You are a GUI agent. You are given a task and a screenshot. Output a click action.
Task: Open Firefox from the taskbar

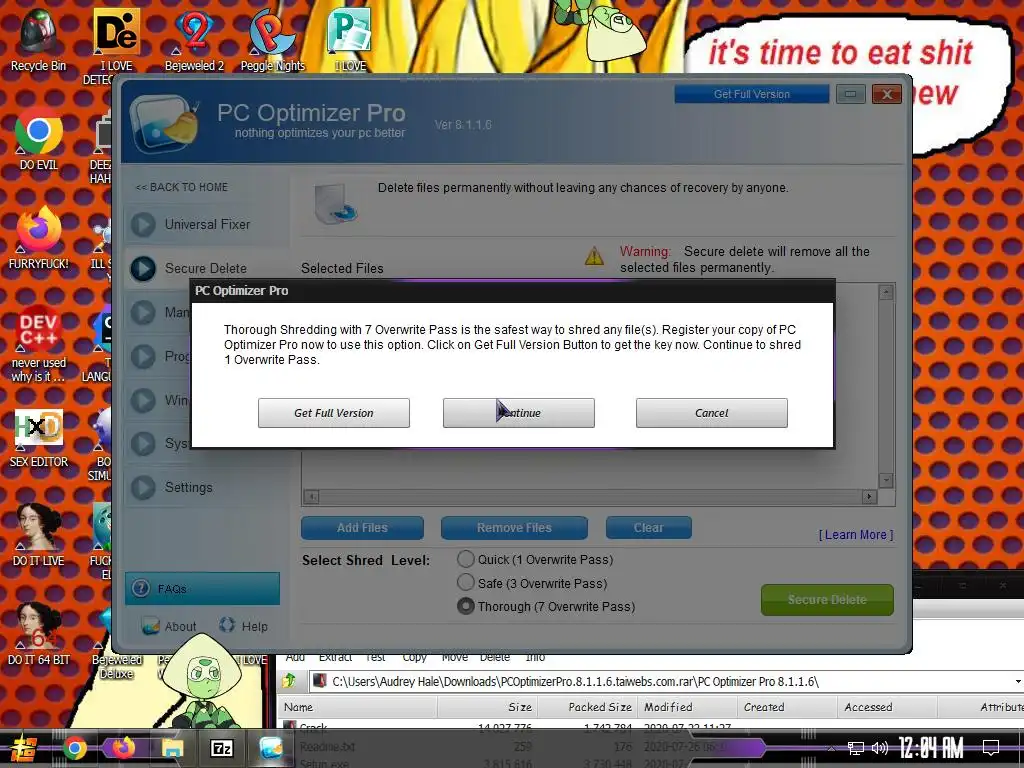[123, 748]
